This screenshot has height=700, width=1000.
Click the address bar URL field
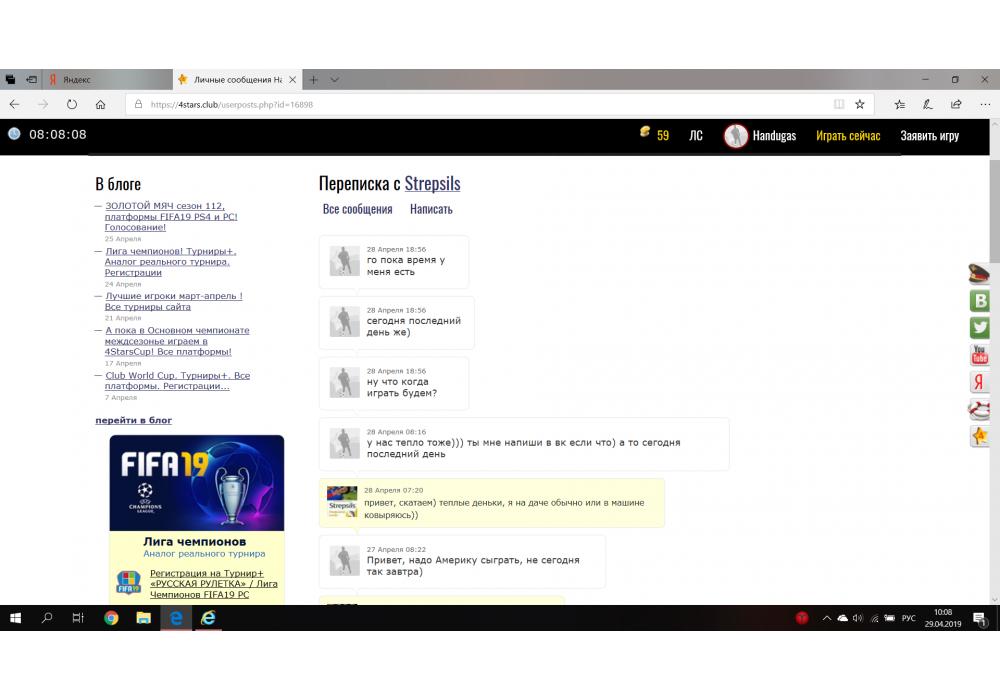480,104
